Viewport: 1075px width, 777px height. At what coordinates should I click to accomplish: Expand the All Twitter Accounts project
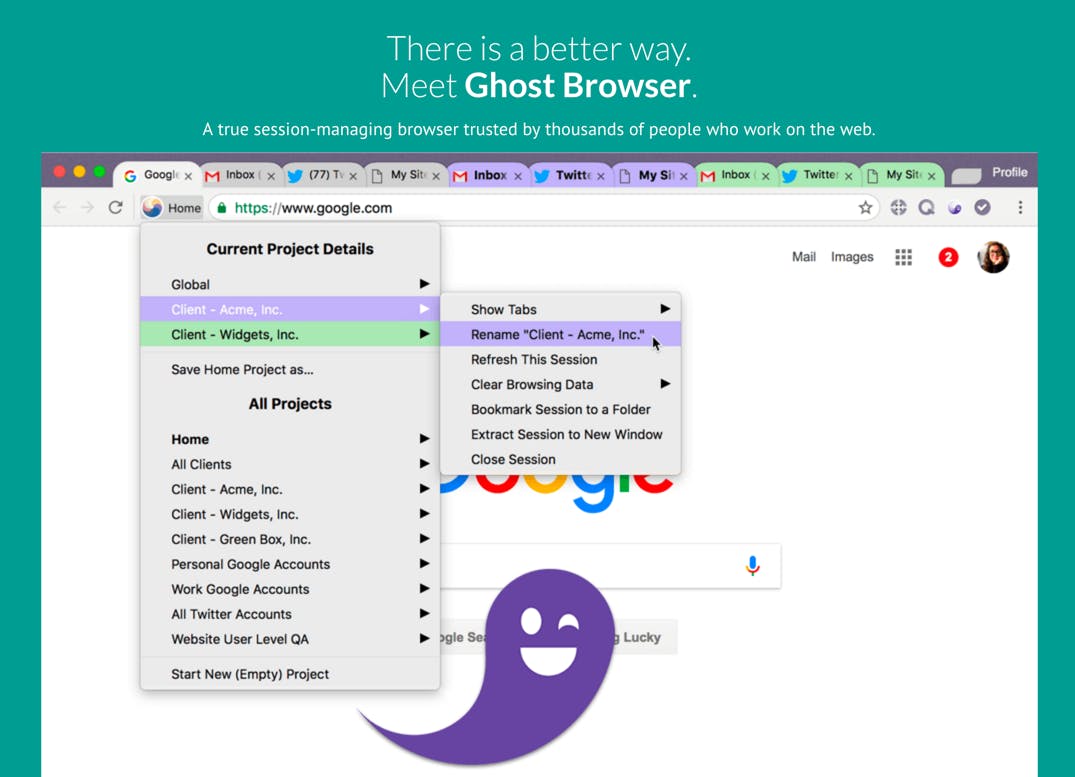click(290, 614)
